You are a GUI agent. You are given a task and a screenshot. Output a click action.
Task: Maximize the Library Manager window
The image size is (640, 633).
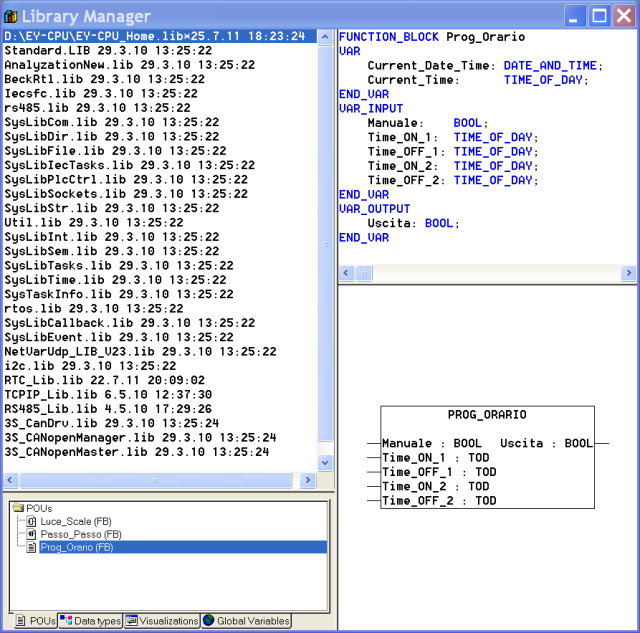pyautogui.click(x=598, y=15)
